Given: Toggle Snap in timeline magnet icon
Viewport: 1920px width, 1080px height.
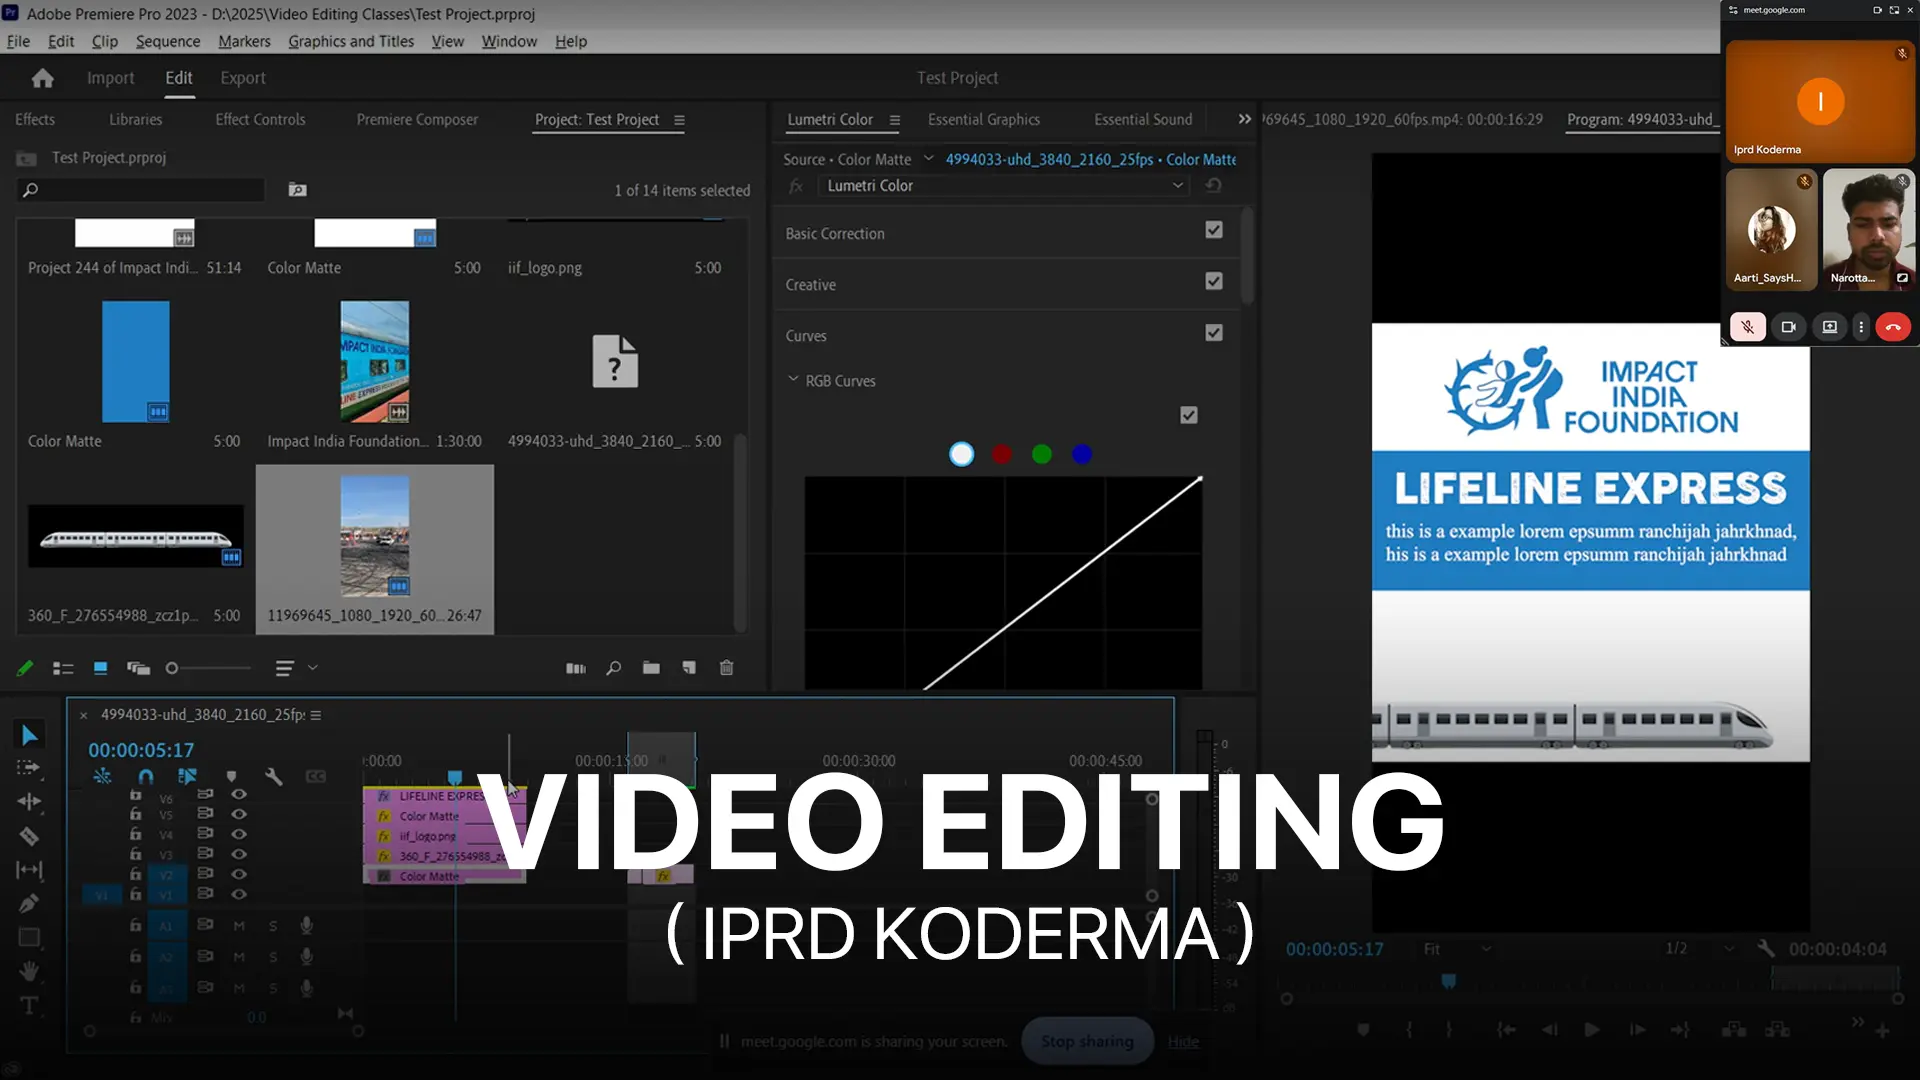Looking at the screenshot, I should pyautogui.click(x=146, y=776).
